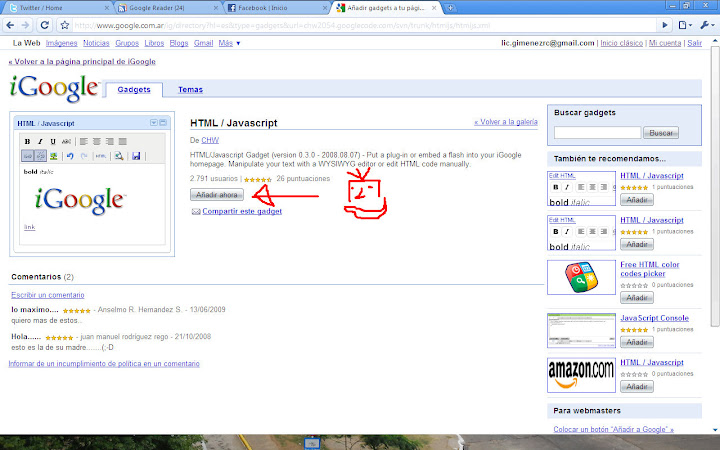Focus the Buscar gadgets search field
Viewport: 720px width, 450px height.
coord(597,133)
